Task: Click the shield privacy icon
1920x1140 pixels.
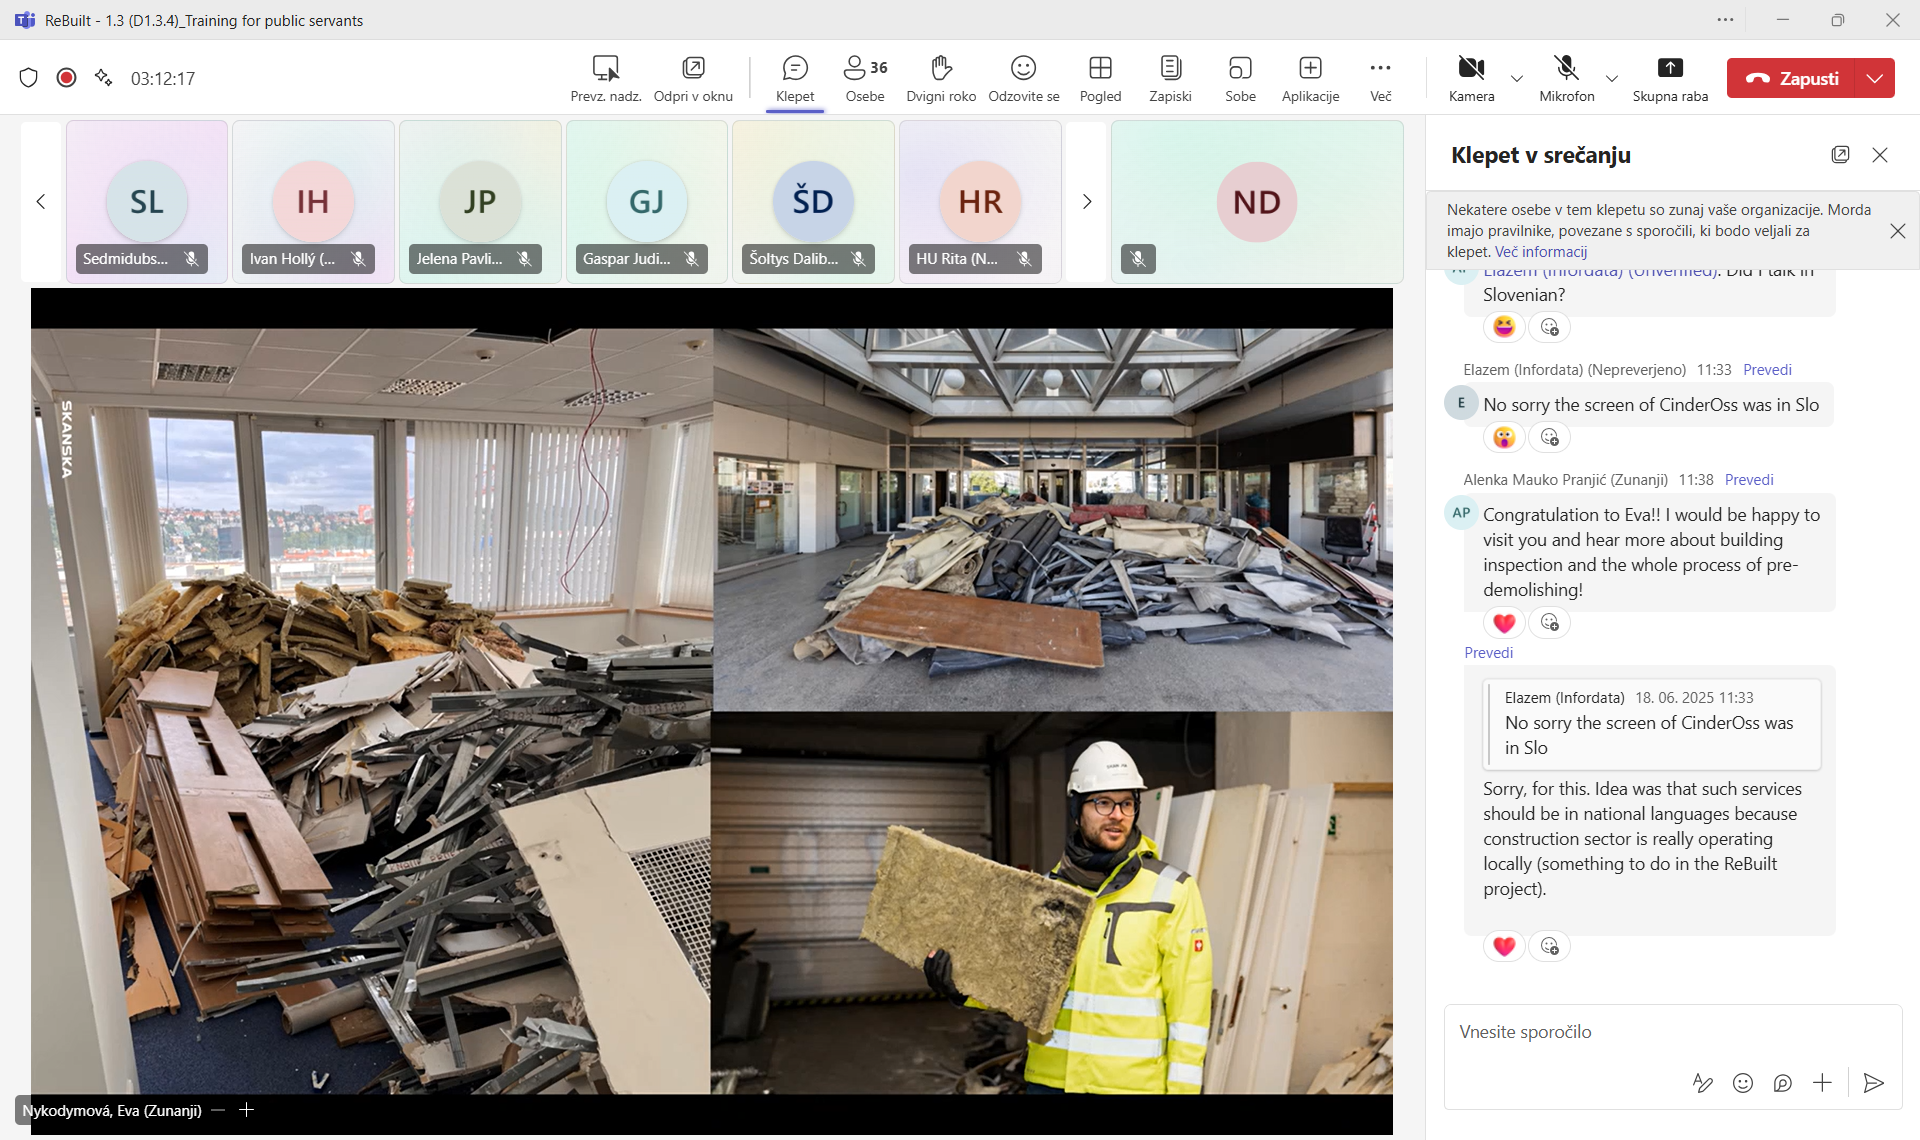Action: (29, 78)
